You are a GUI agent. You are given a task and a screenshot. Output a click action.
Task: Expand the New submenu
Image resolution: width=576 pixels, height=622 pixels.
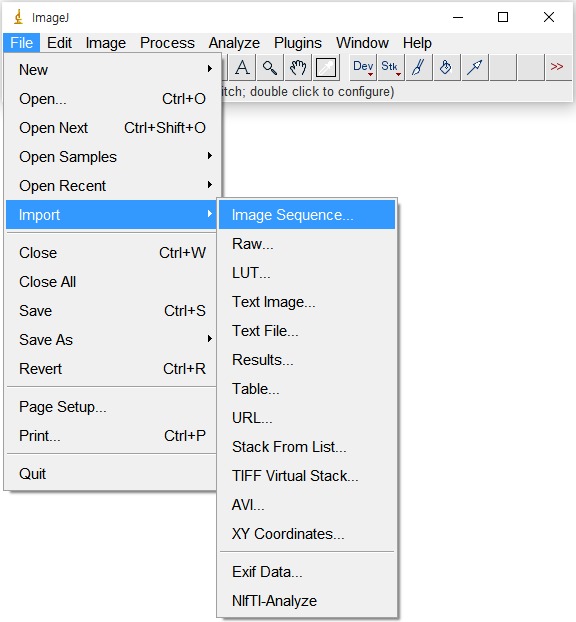[x=112, y=70]
